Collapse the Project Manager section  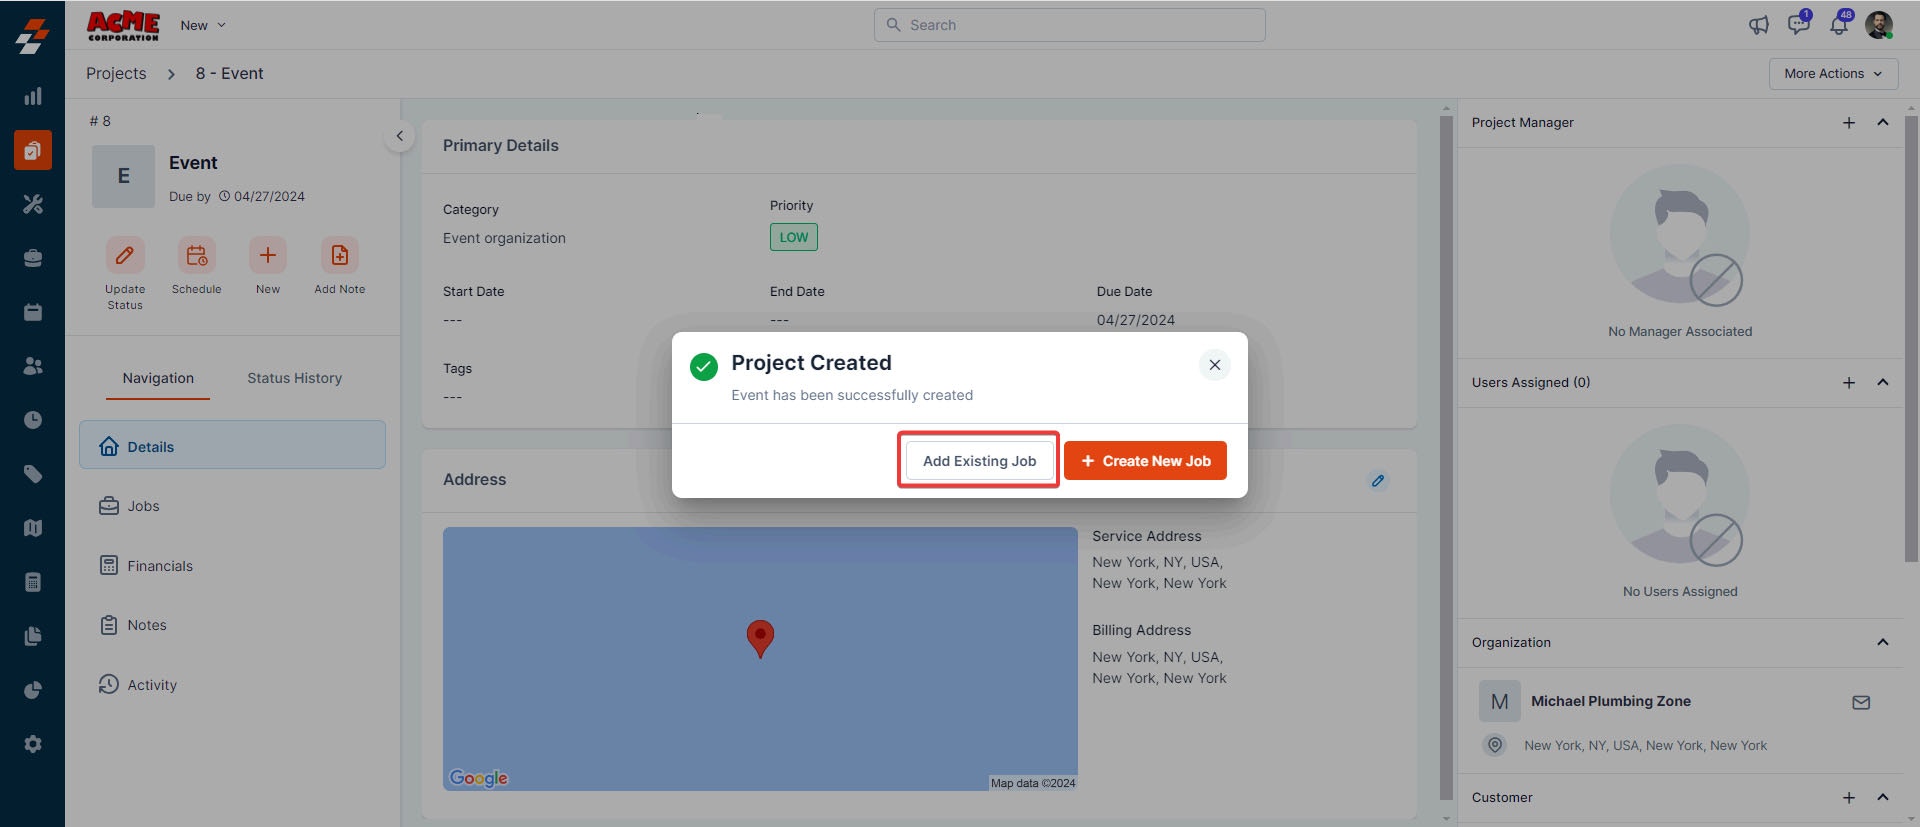1883,122
